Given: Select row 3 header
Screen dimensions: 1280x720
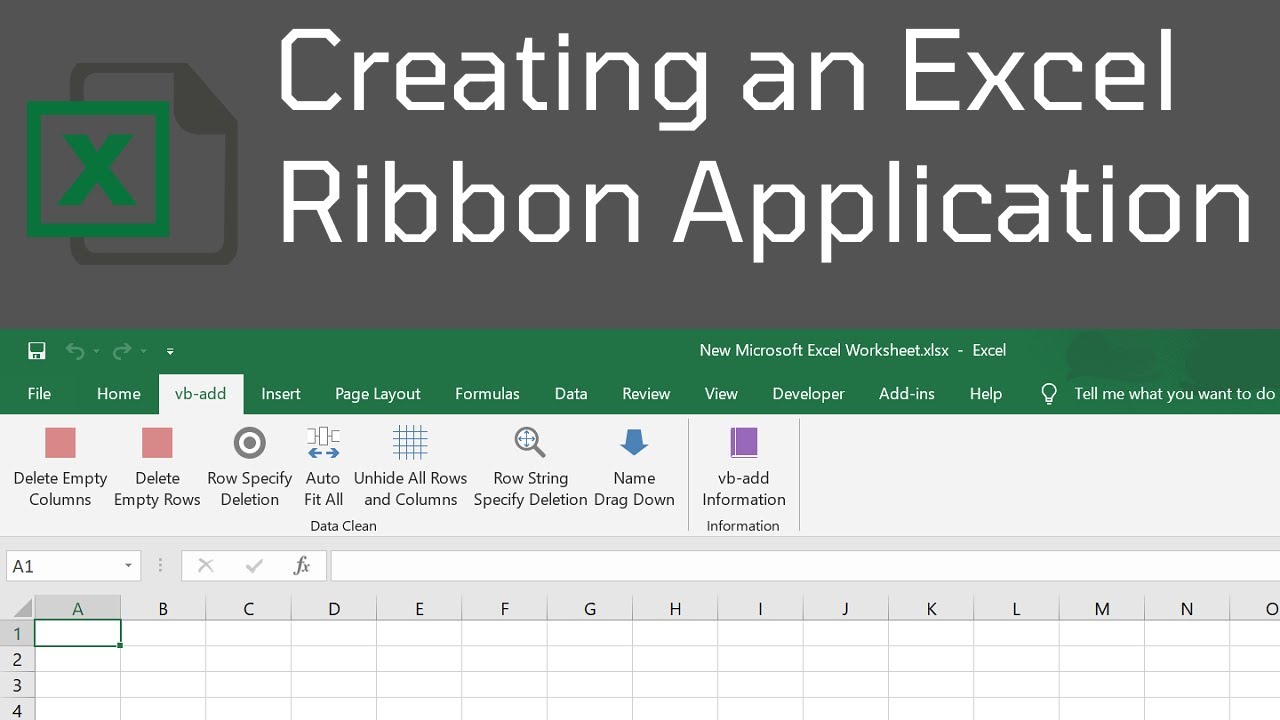Looking at the screenshot, I should click(x=17, y=685).
